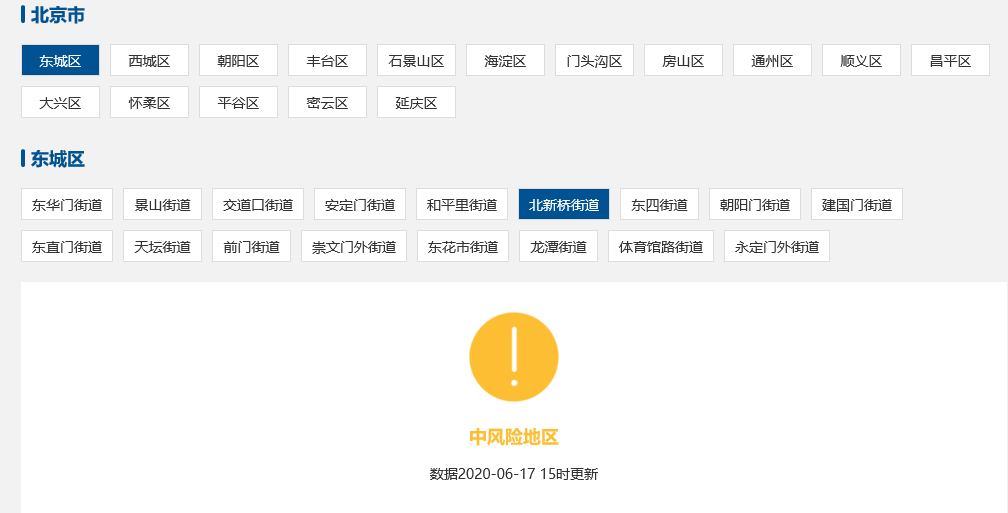Select 天坛街道 subdistrict
This screenshot has height=513, width=1008.
point(163,246)
